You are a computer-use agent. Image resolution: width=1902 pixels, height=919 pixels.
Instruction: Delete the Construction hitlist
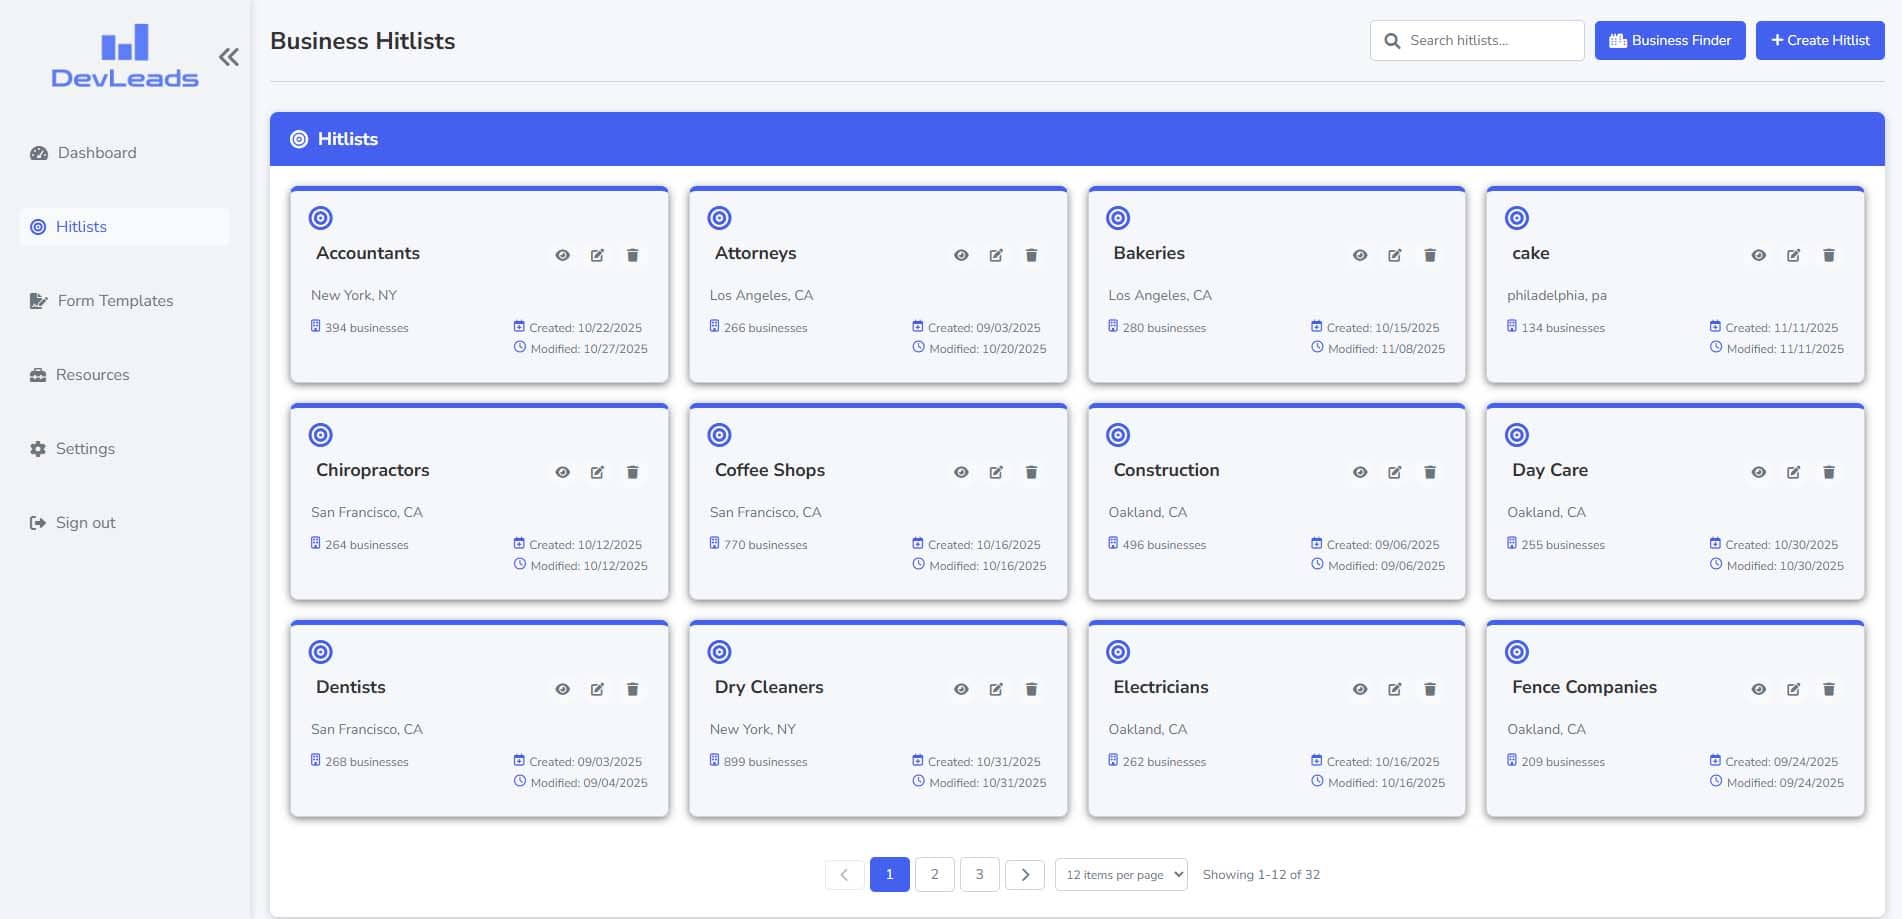pyautogui.click(x=1430, y=473)
